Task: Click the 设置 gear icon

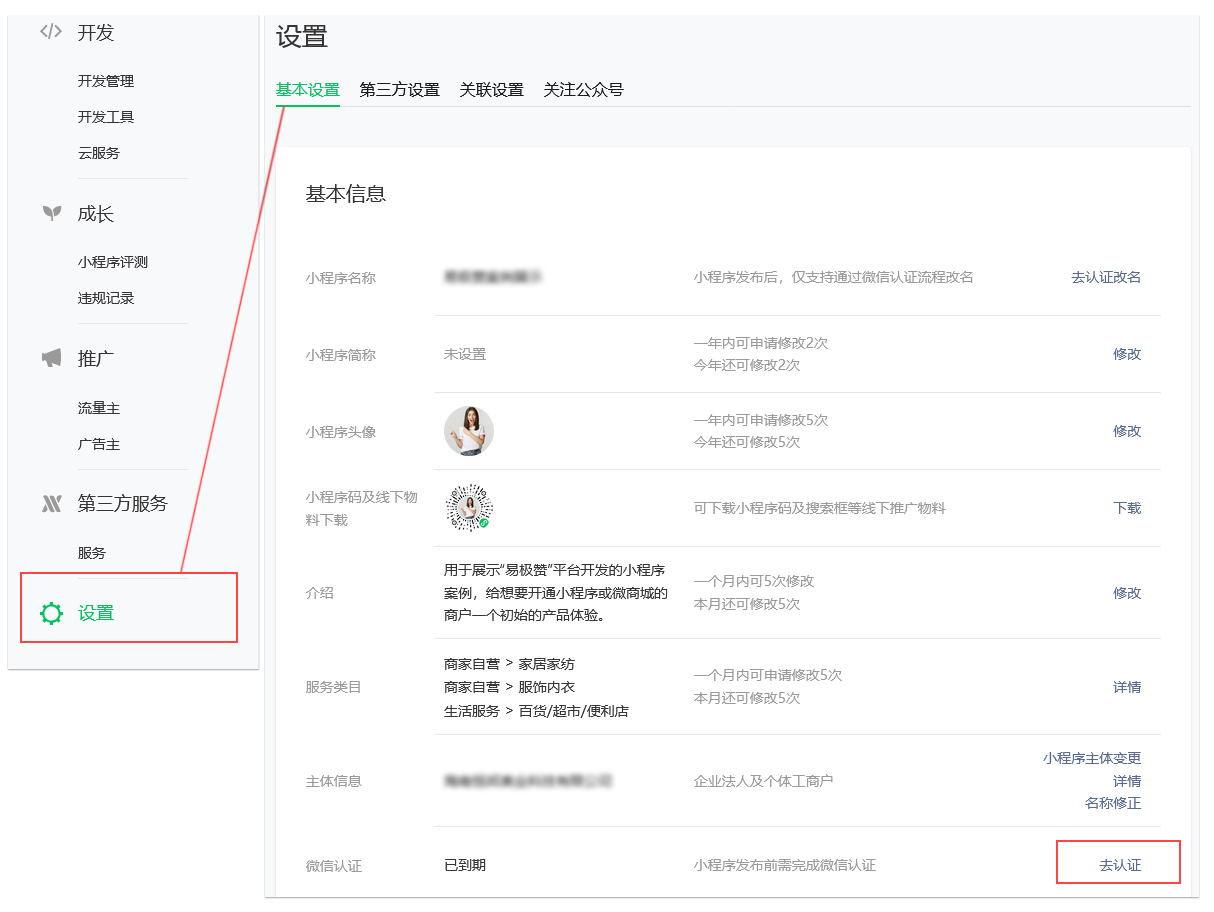Action: (x=51, y=613)
